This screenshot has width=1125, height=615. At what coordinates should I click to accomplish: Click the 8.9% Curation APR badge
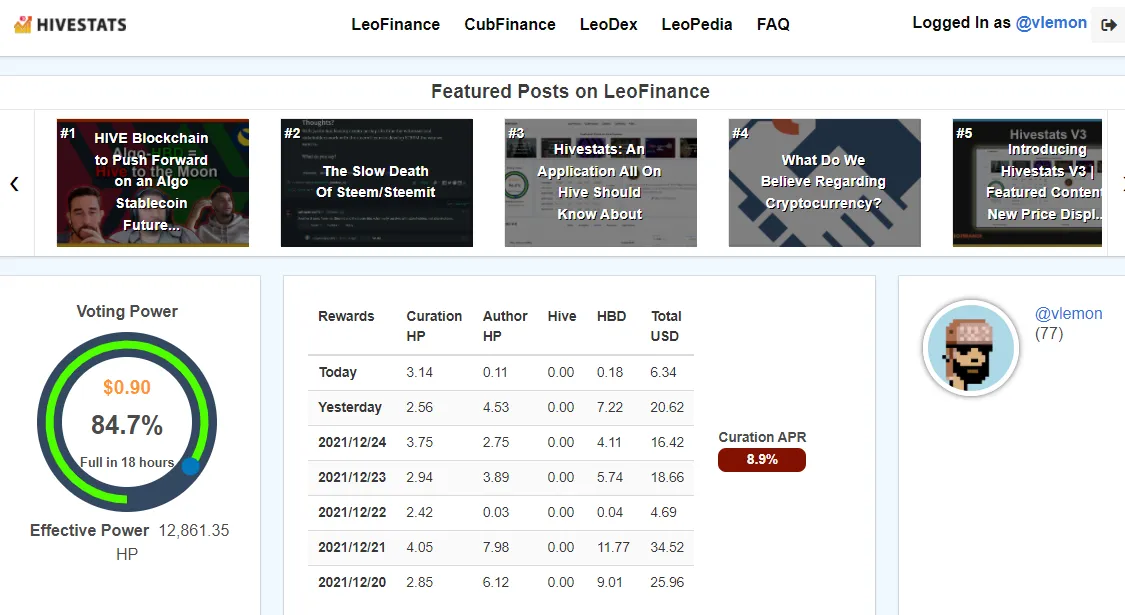(761, 459)
